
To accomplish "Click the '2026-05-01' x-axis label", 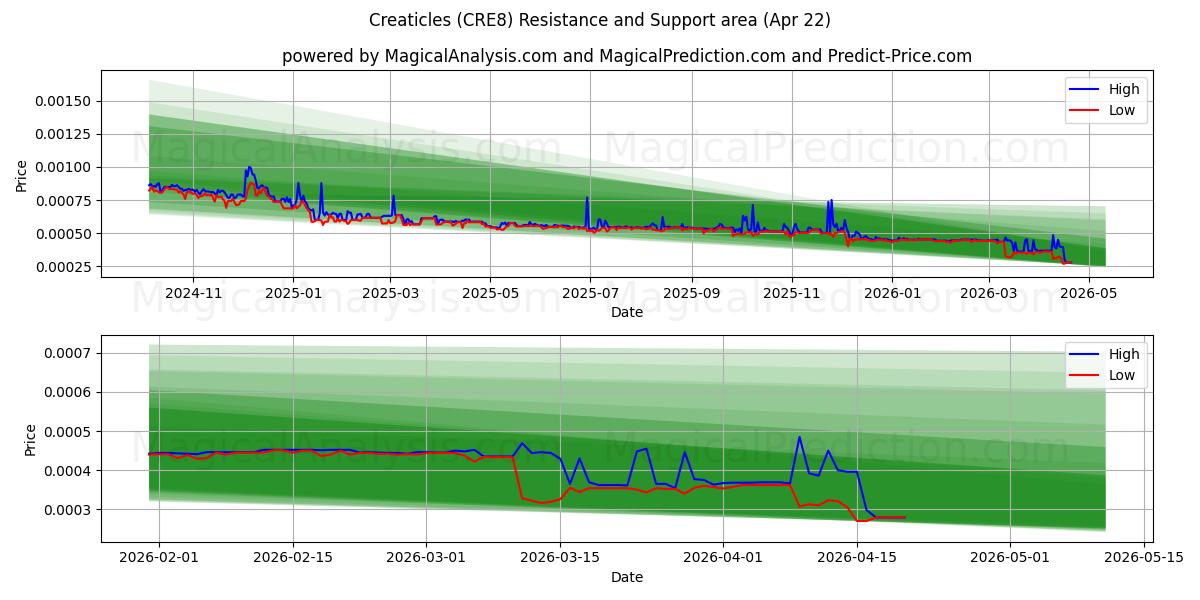I will (1010, 559).
